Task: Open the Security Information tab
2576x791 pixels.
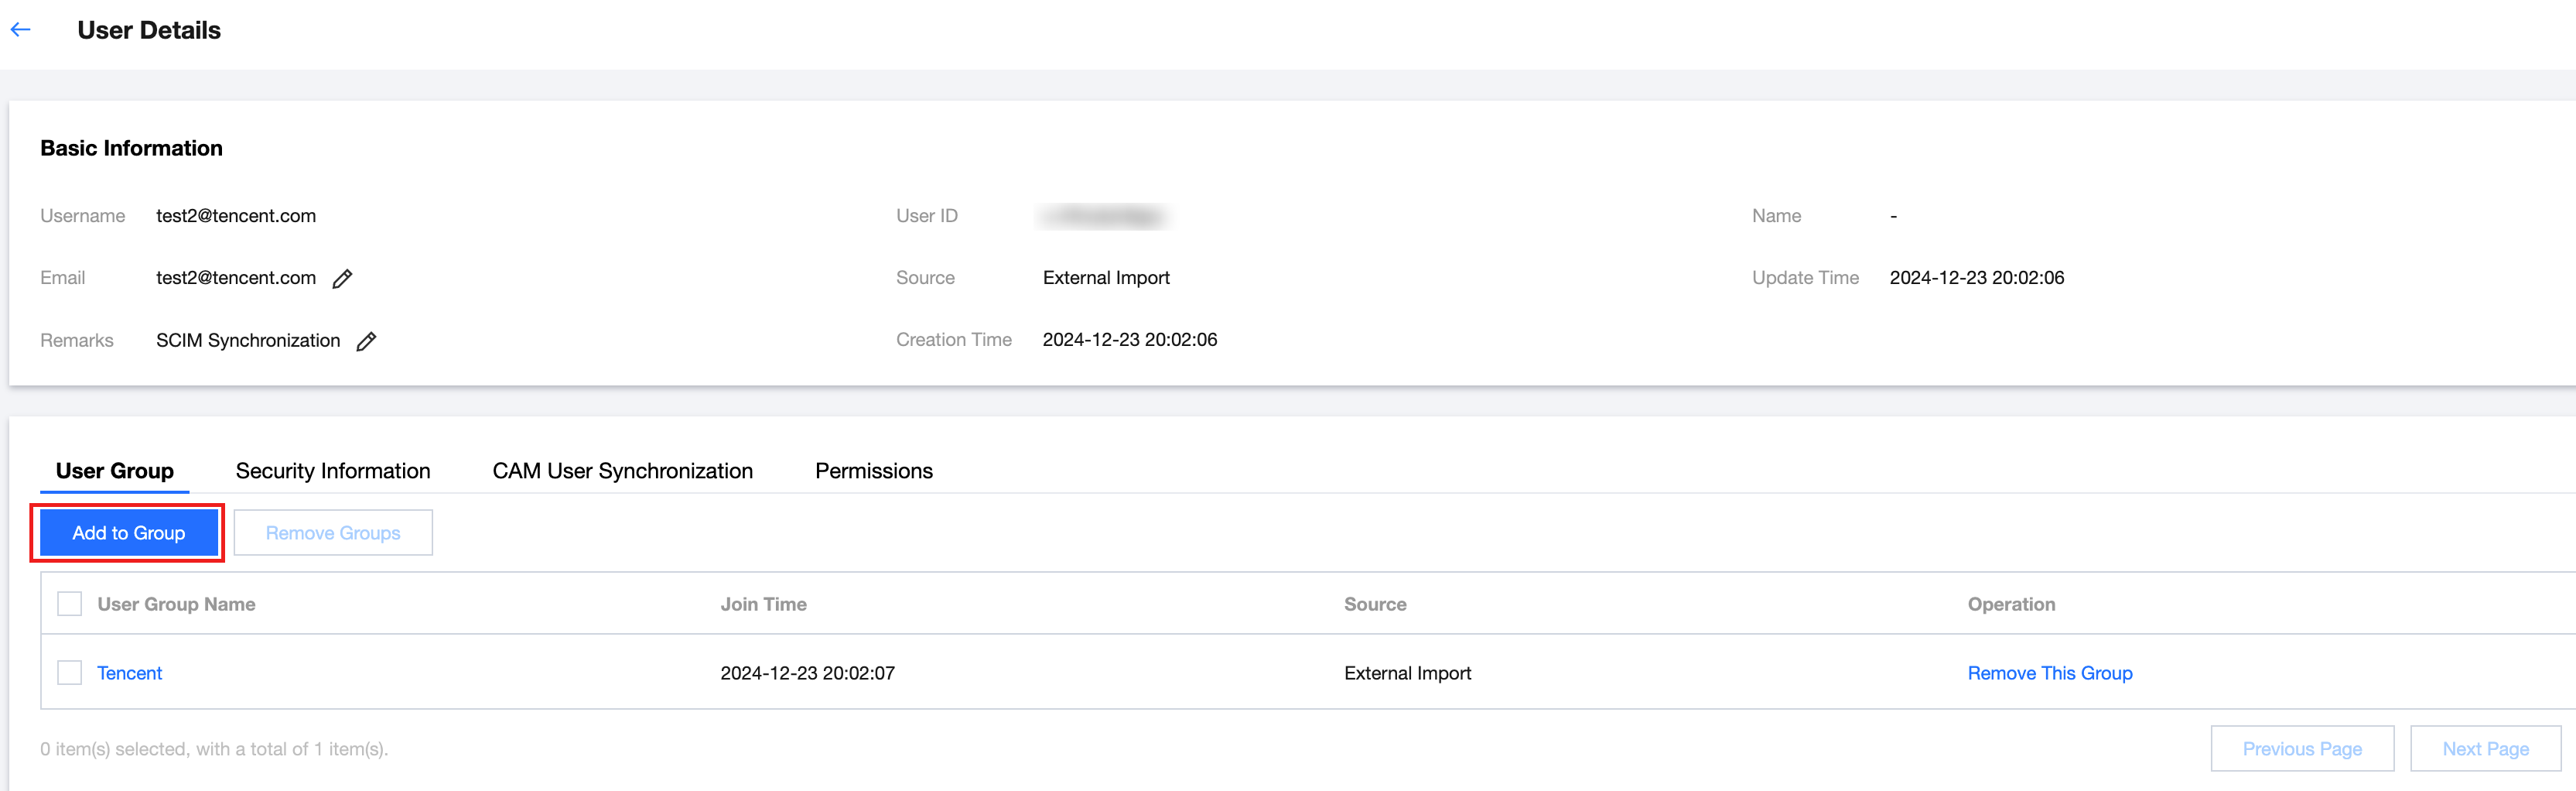Action: [333, 471]
